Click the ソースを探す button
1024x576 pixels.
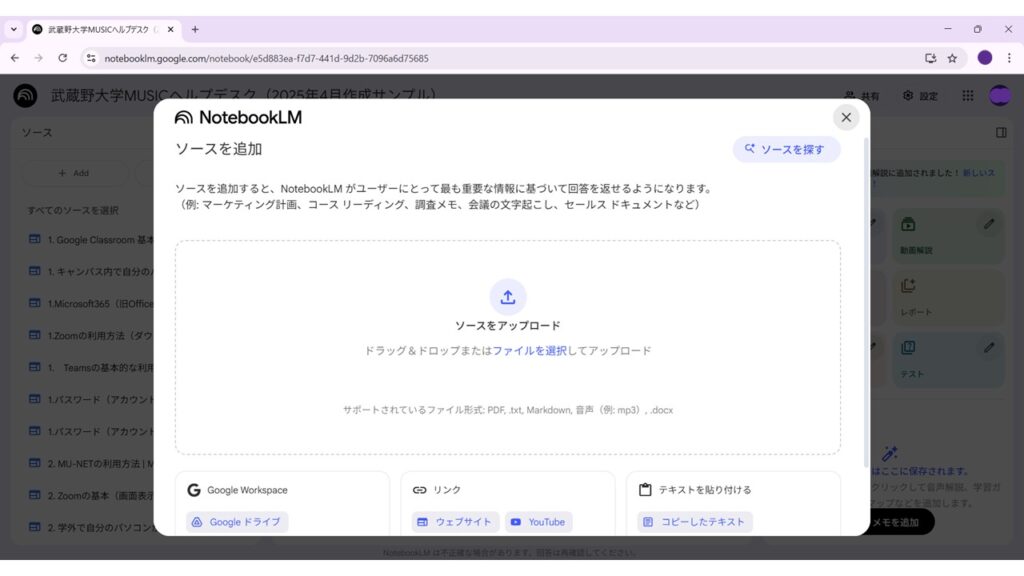(x=786, y=149)
